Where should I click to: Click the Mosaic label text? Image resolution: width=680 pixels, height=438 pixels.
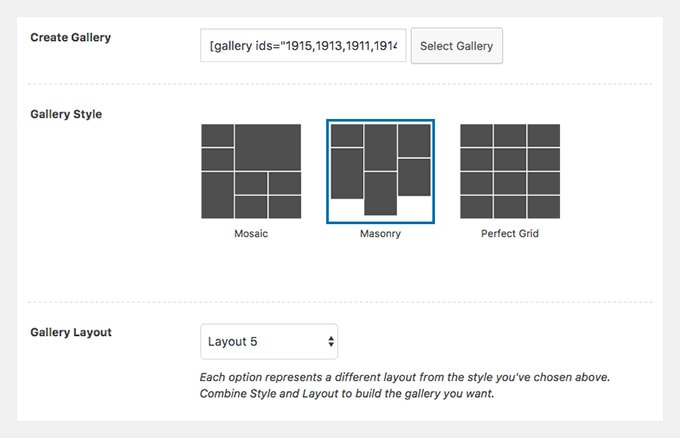(251, 234)
